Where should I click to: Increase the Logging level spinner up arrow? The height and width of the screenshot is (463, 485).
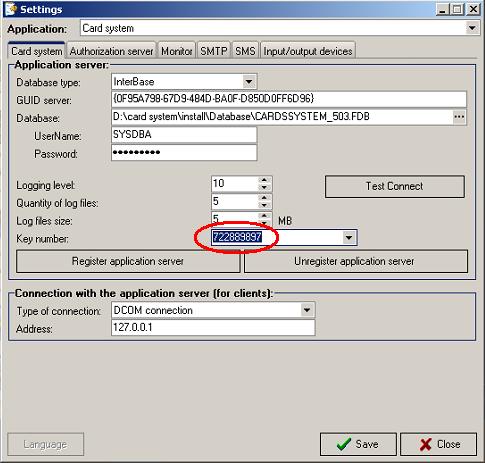tap(264, 180)
